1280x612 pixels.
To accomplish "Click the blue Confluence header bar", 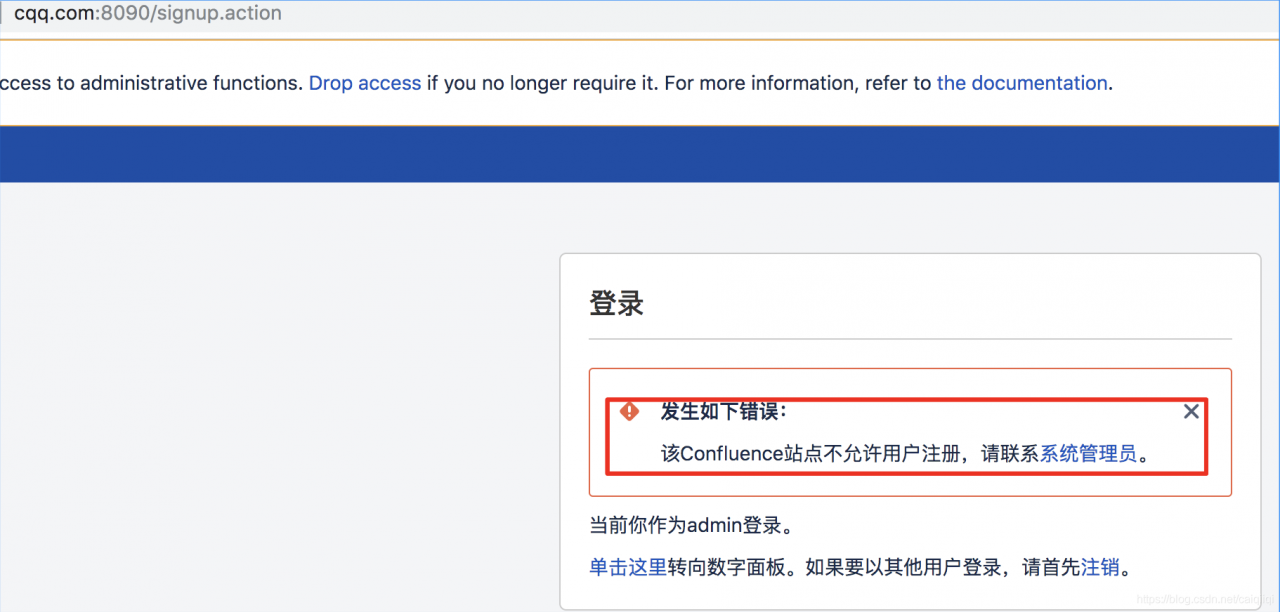I will point(640,154).
